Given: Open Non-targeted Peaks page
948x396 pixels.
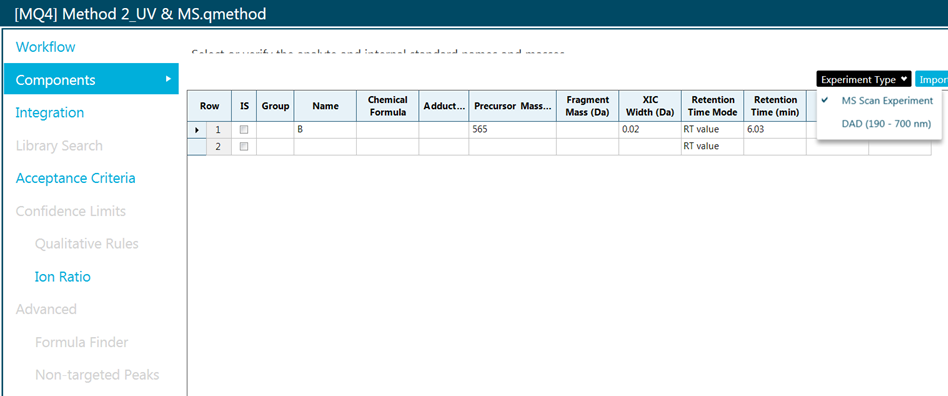Looking at the screenshot, I should [97, 375].
